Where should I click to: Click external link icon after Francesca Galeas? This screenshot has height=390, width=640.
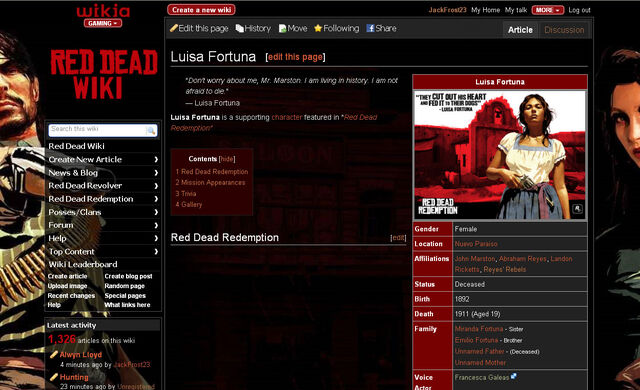point(513,376)
